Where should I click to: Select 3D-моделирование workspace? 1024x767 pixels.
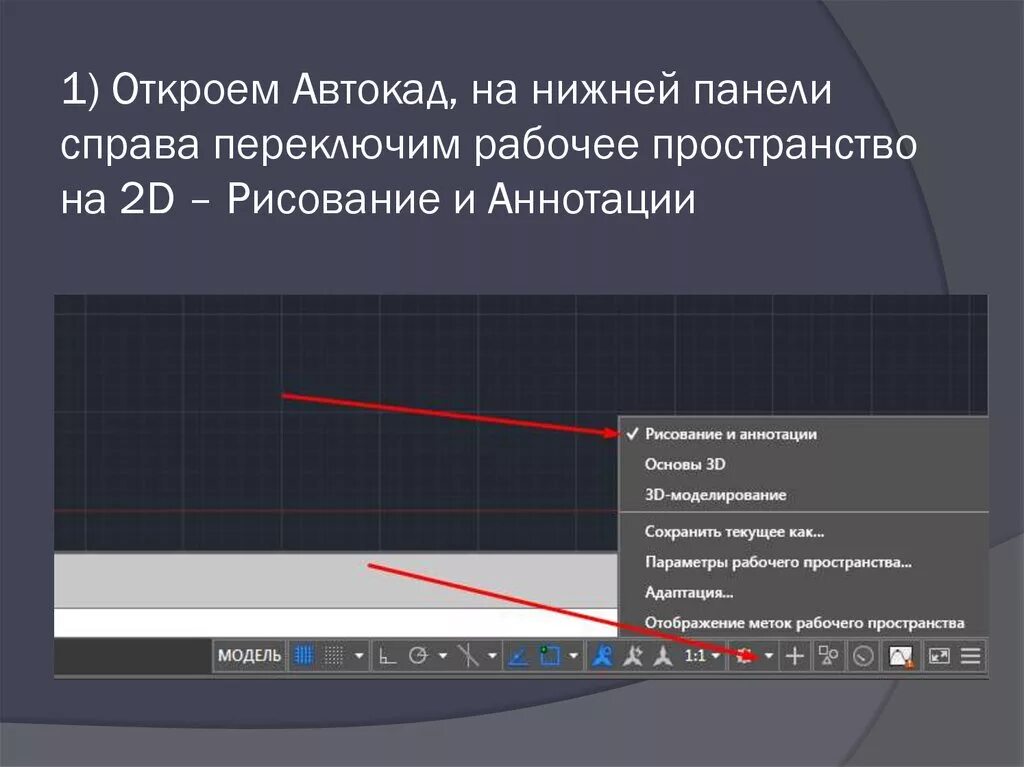[803, 495]
